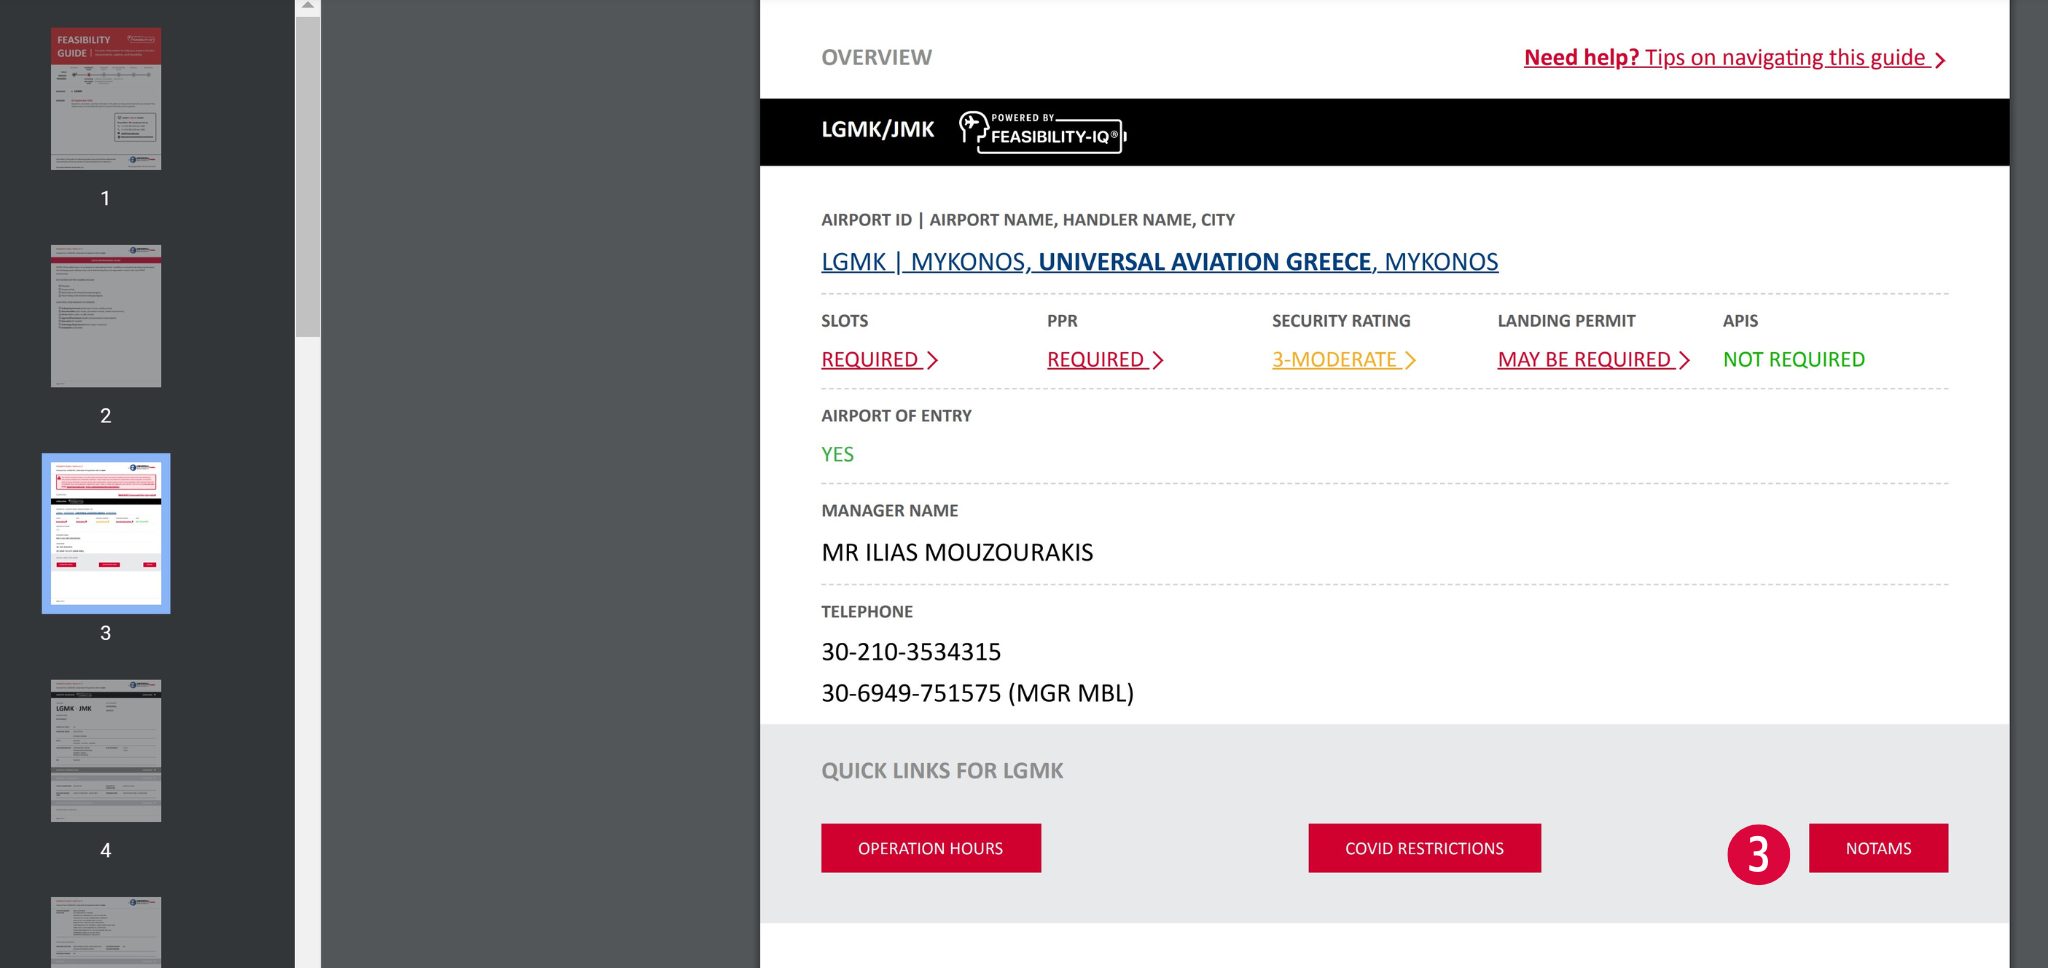2048x968 pixels.
Task: Open the 'MAY BE REQUIRED' landing permit link
Action: pyautogui.click(x=1593, y=360)
